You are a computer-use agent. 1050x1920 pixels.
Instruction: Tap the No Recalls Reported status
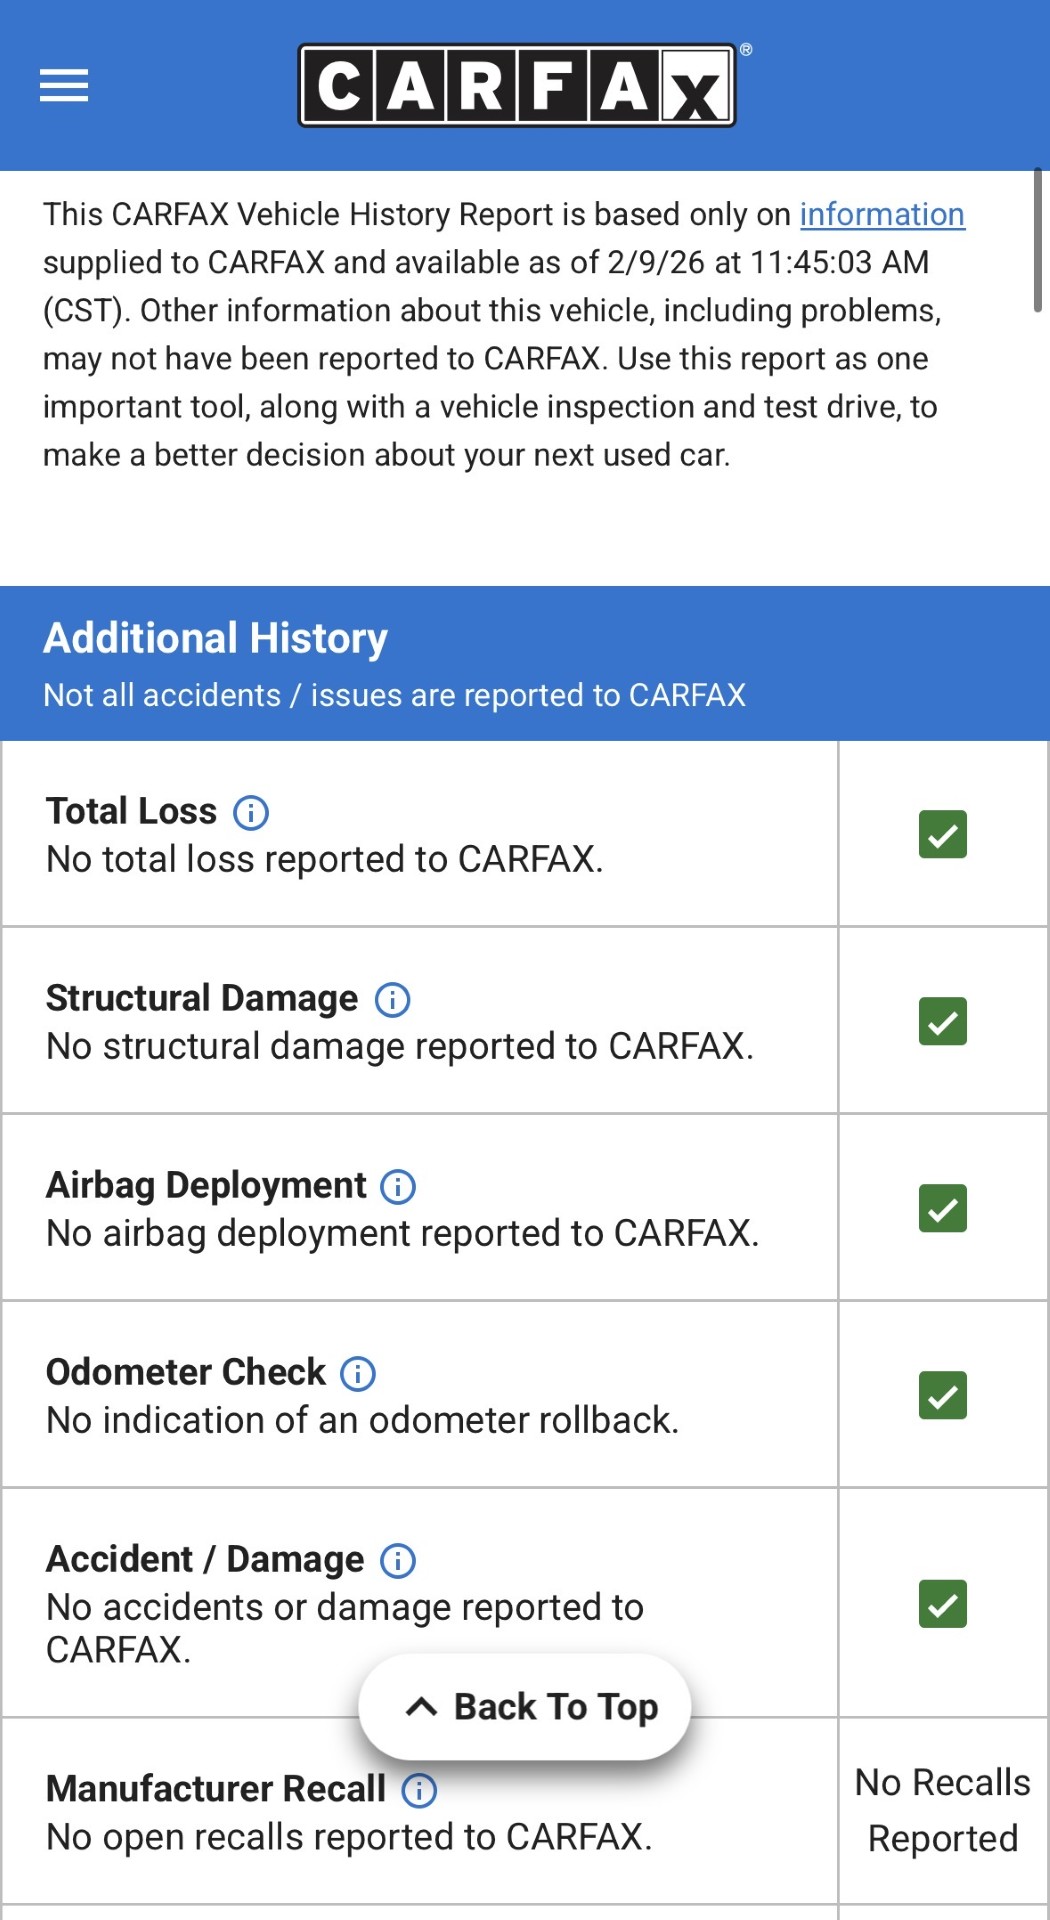coord(942,1811)
